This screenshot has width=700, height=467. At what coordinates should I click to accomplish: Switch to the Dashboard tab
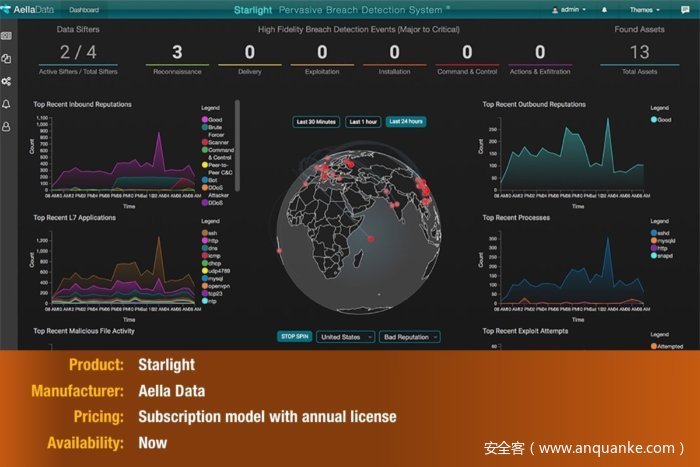84,9
